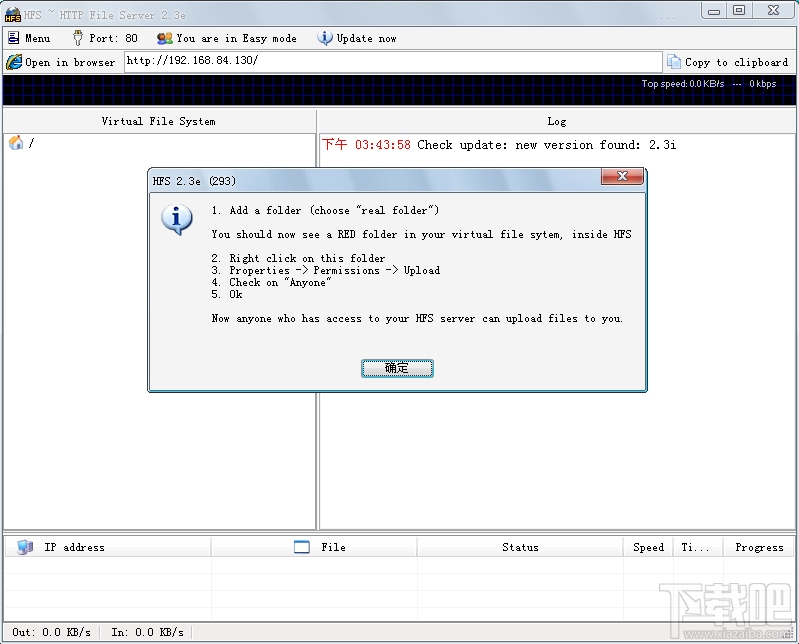This screenshot has height=644, width=799.
Task: Switch mode via 'You are in Easy mode'
Action: 226,38
